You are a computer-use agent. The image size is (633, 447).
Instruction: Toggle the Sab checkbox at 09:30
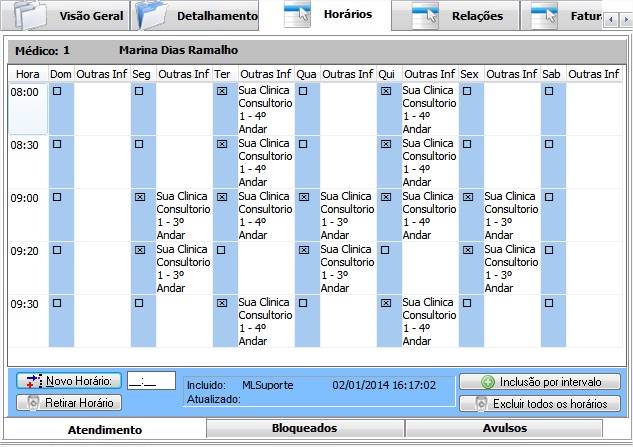click(549, 302)
